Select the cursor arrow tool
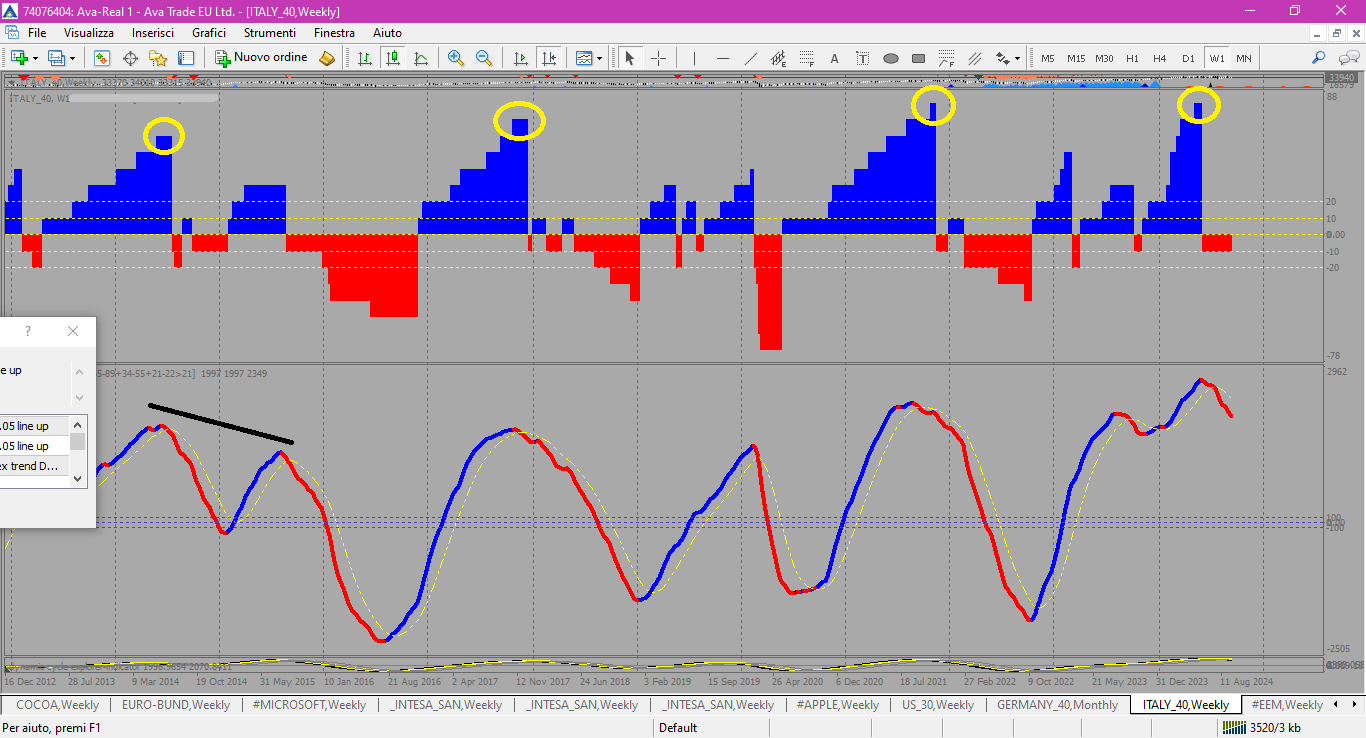The image size is (1366, 738). tap(630, 58)
